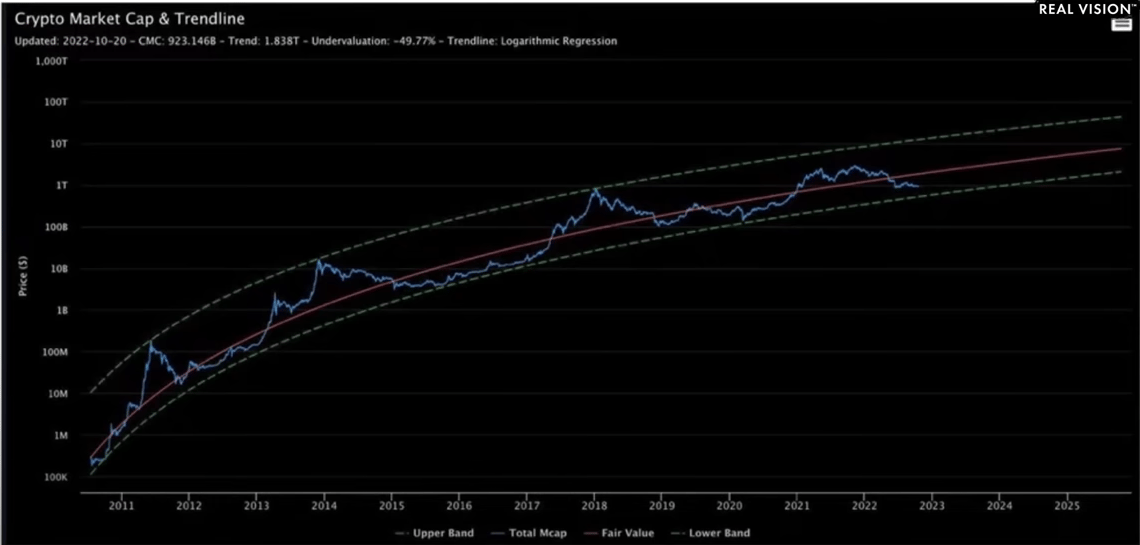Viewport: 1140px width, 545px height.
Task: Click the 2015 x-axis label
Action: 391,504
